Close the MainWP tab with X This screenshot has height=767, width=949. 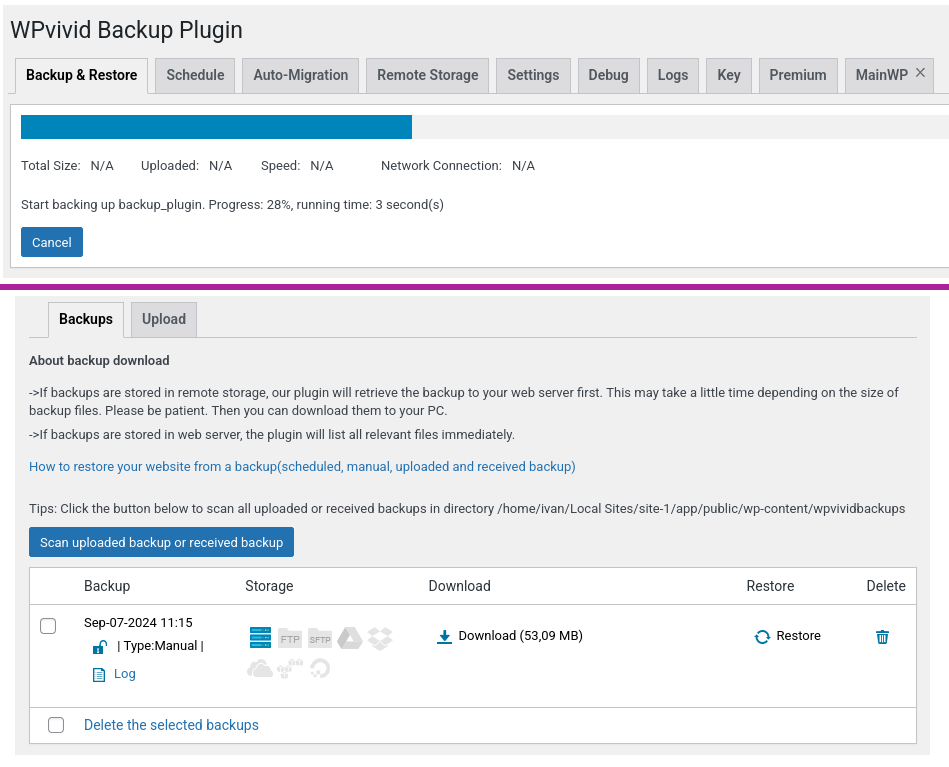coord(920,73)
